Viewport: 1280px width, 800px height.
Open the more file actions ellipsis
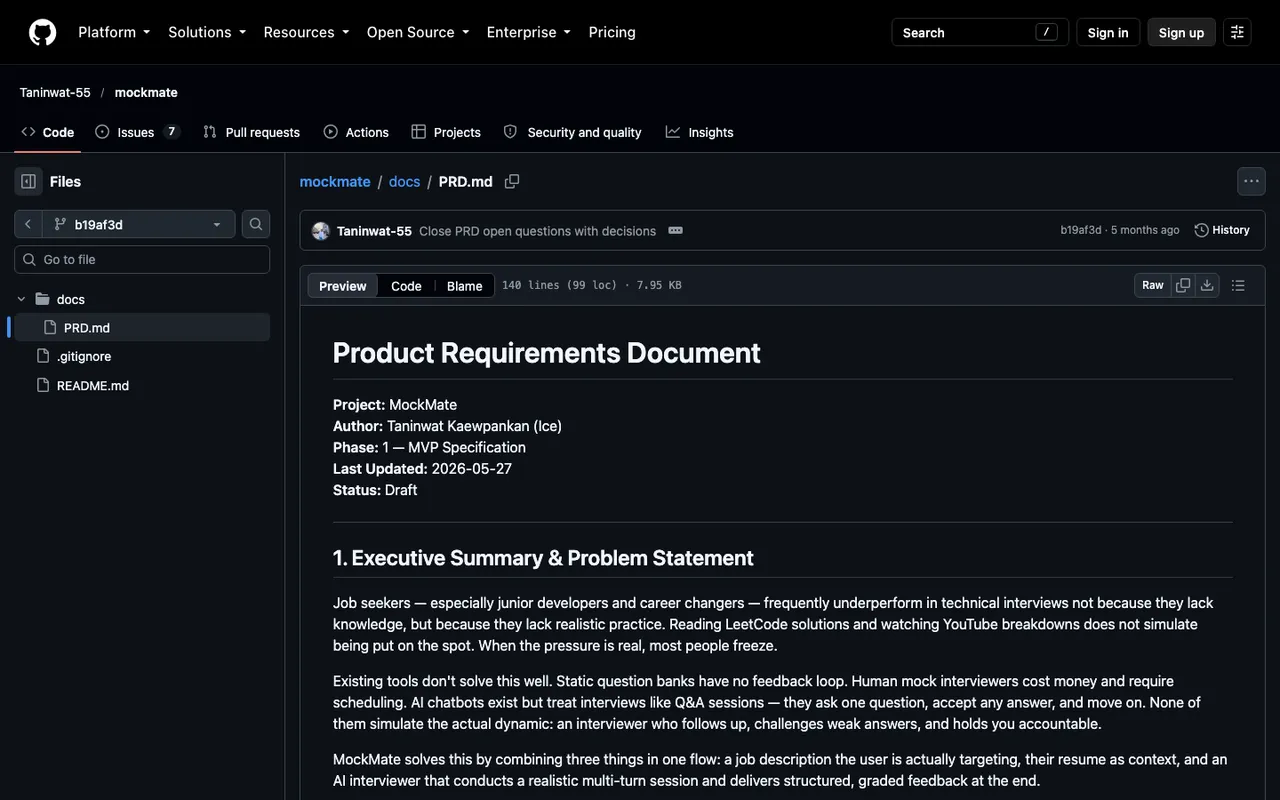tap(1251, 181)
